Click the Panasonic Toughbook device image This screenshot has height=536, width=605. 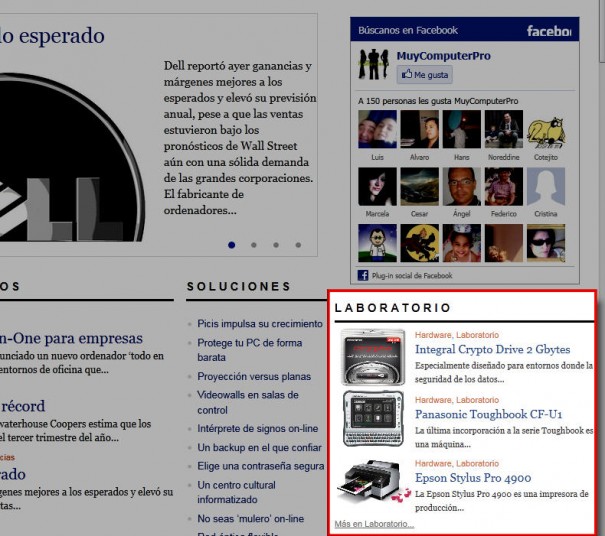point(372,417)
